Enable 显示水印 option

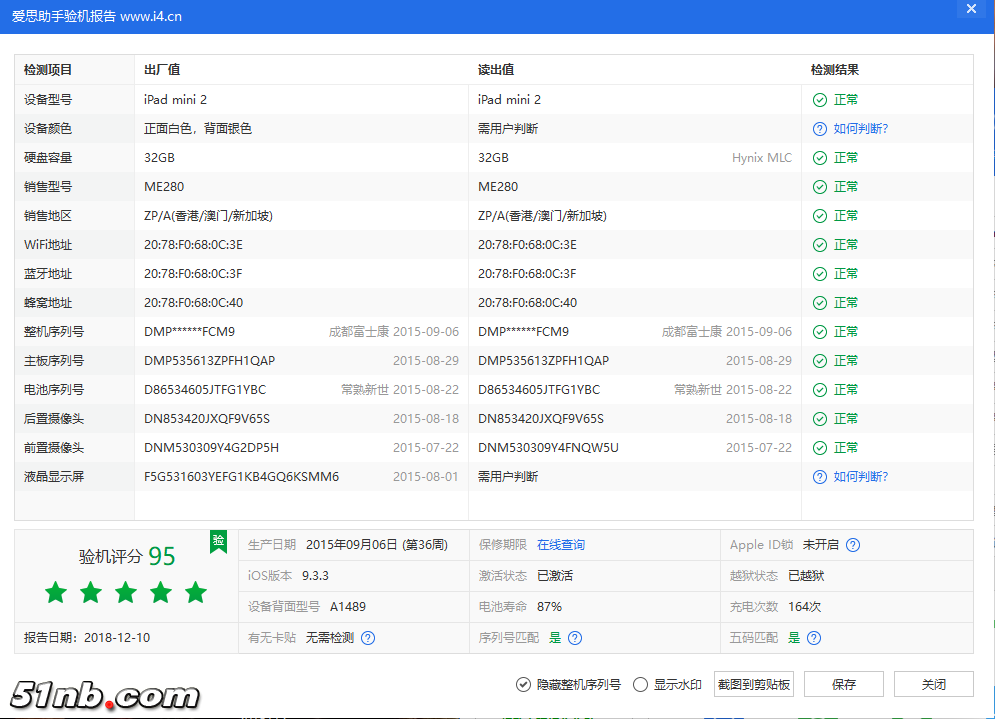click(641, 685)
